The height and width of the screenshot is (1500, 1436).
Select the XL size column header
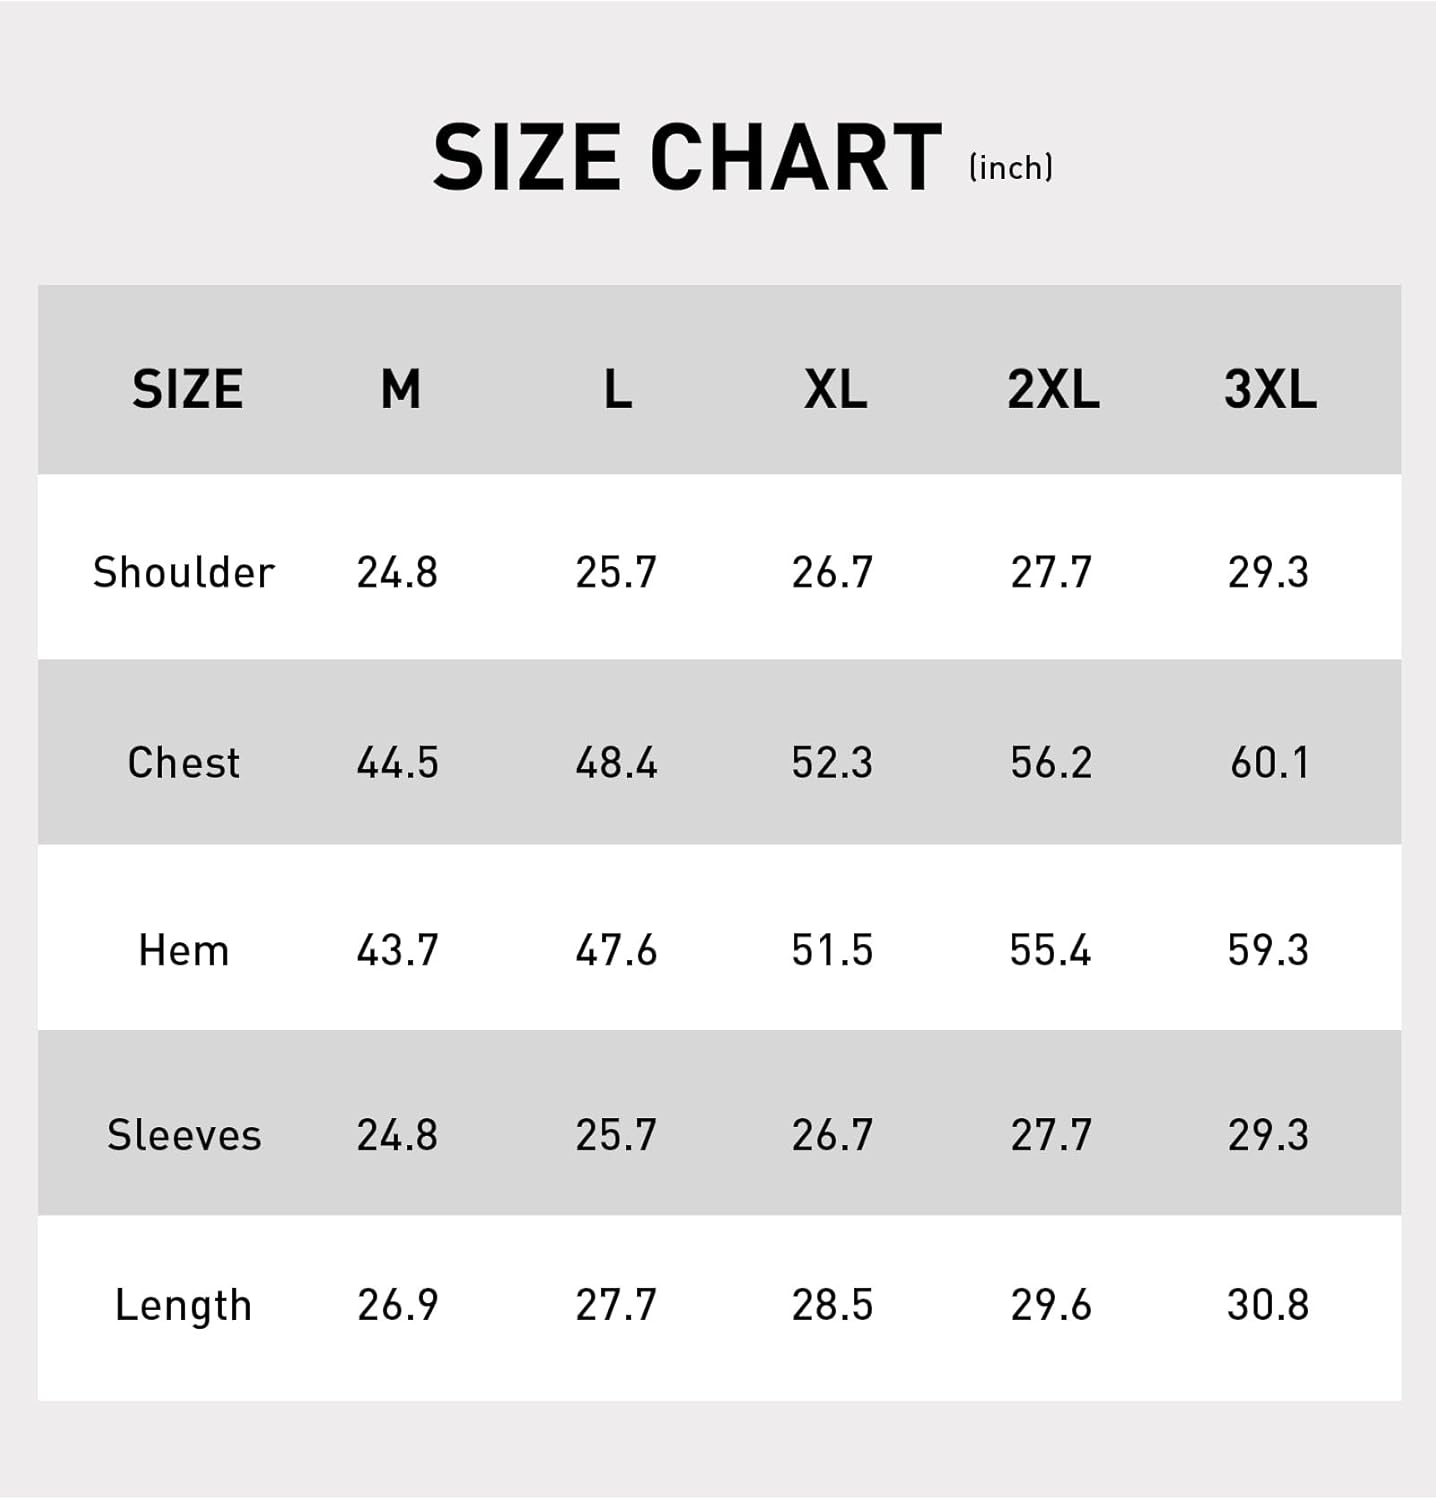[x=835, y=389]
